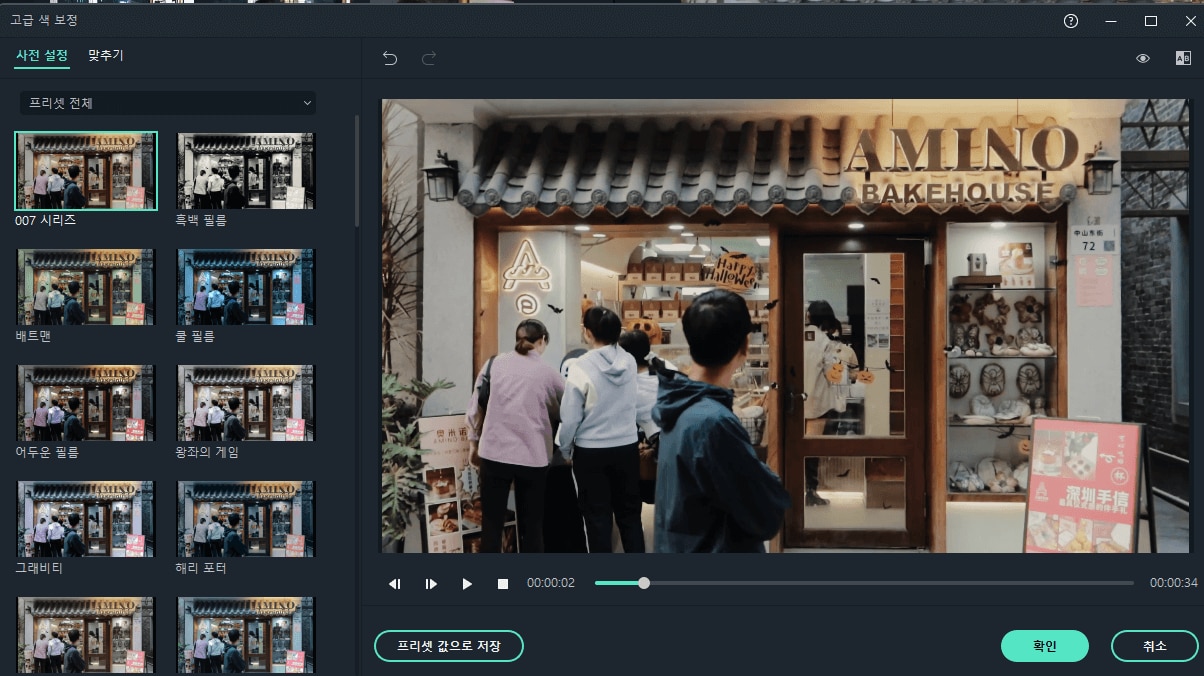
Task: Click the 고급 색 보정 window title
Action: (x=43, y=20)
